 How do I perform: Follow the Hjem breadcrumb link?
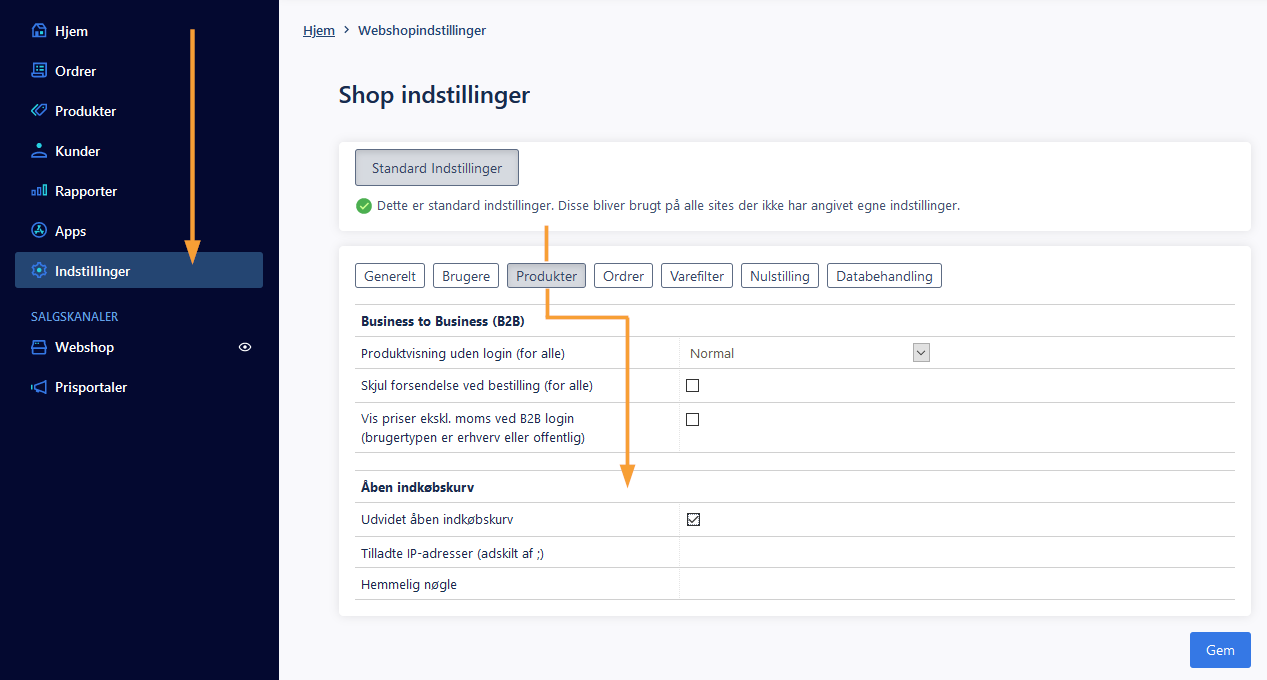[319, 31]
